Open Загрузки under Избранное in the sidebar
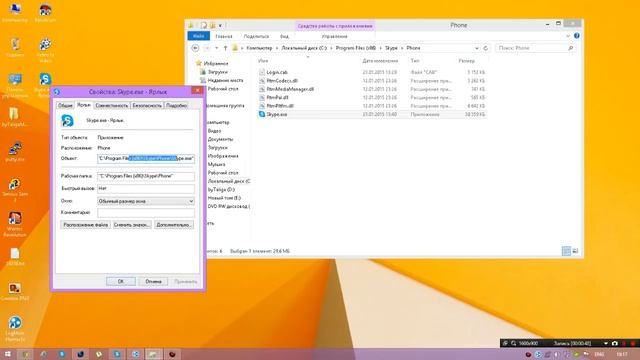 pos(217,72)
